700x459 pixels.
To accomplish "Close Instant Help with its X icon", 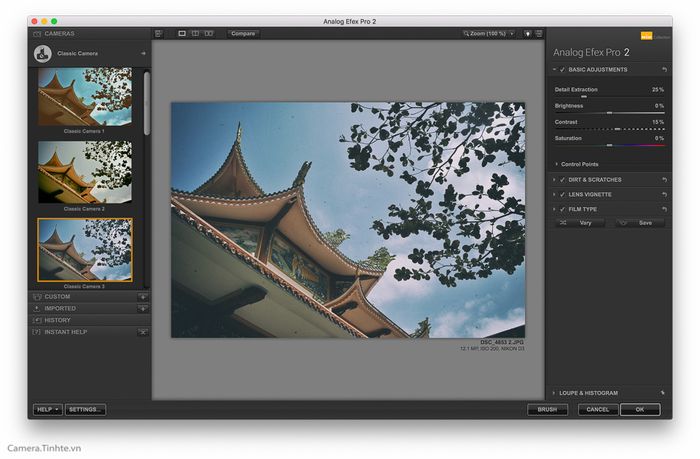I will [143, 332].
